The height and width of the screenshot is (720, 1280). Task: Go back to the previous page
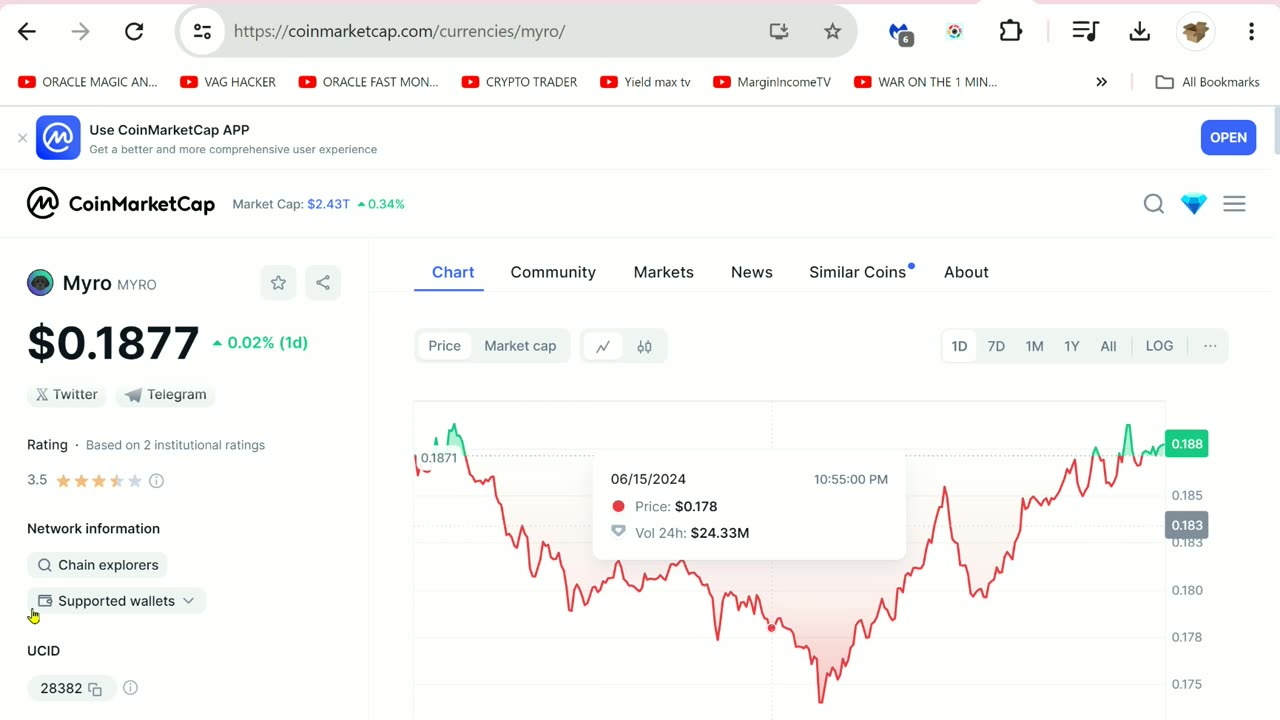(27, 31)
